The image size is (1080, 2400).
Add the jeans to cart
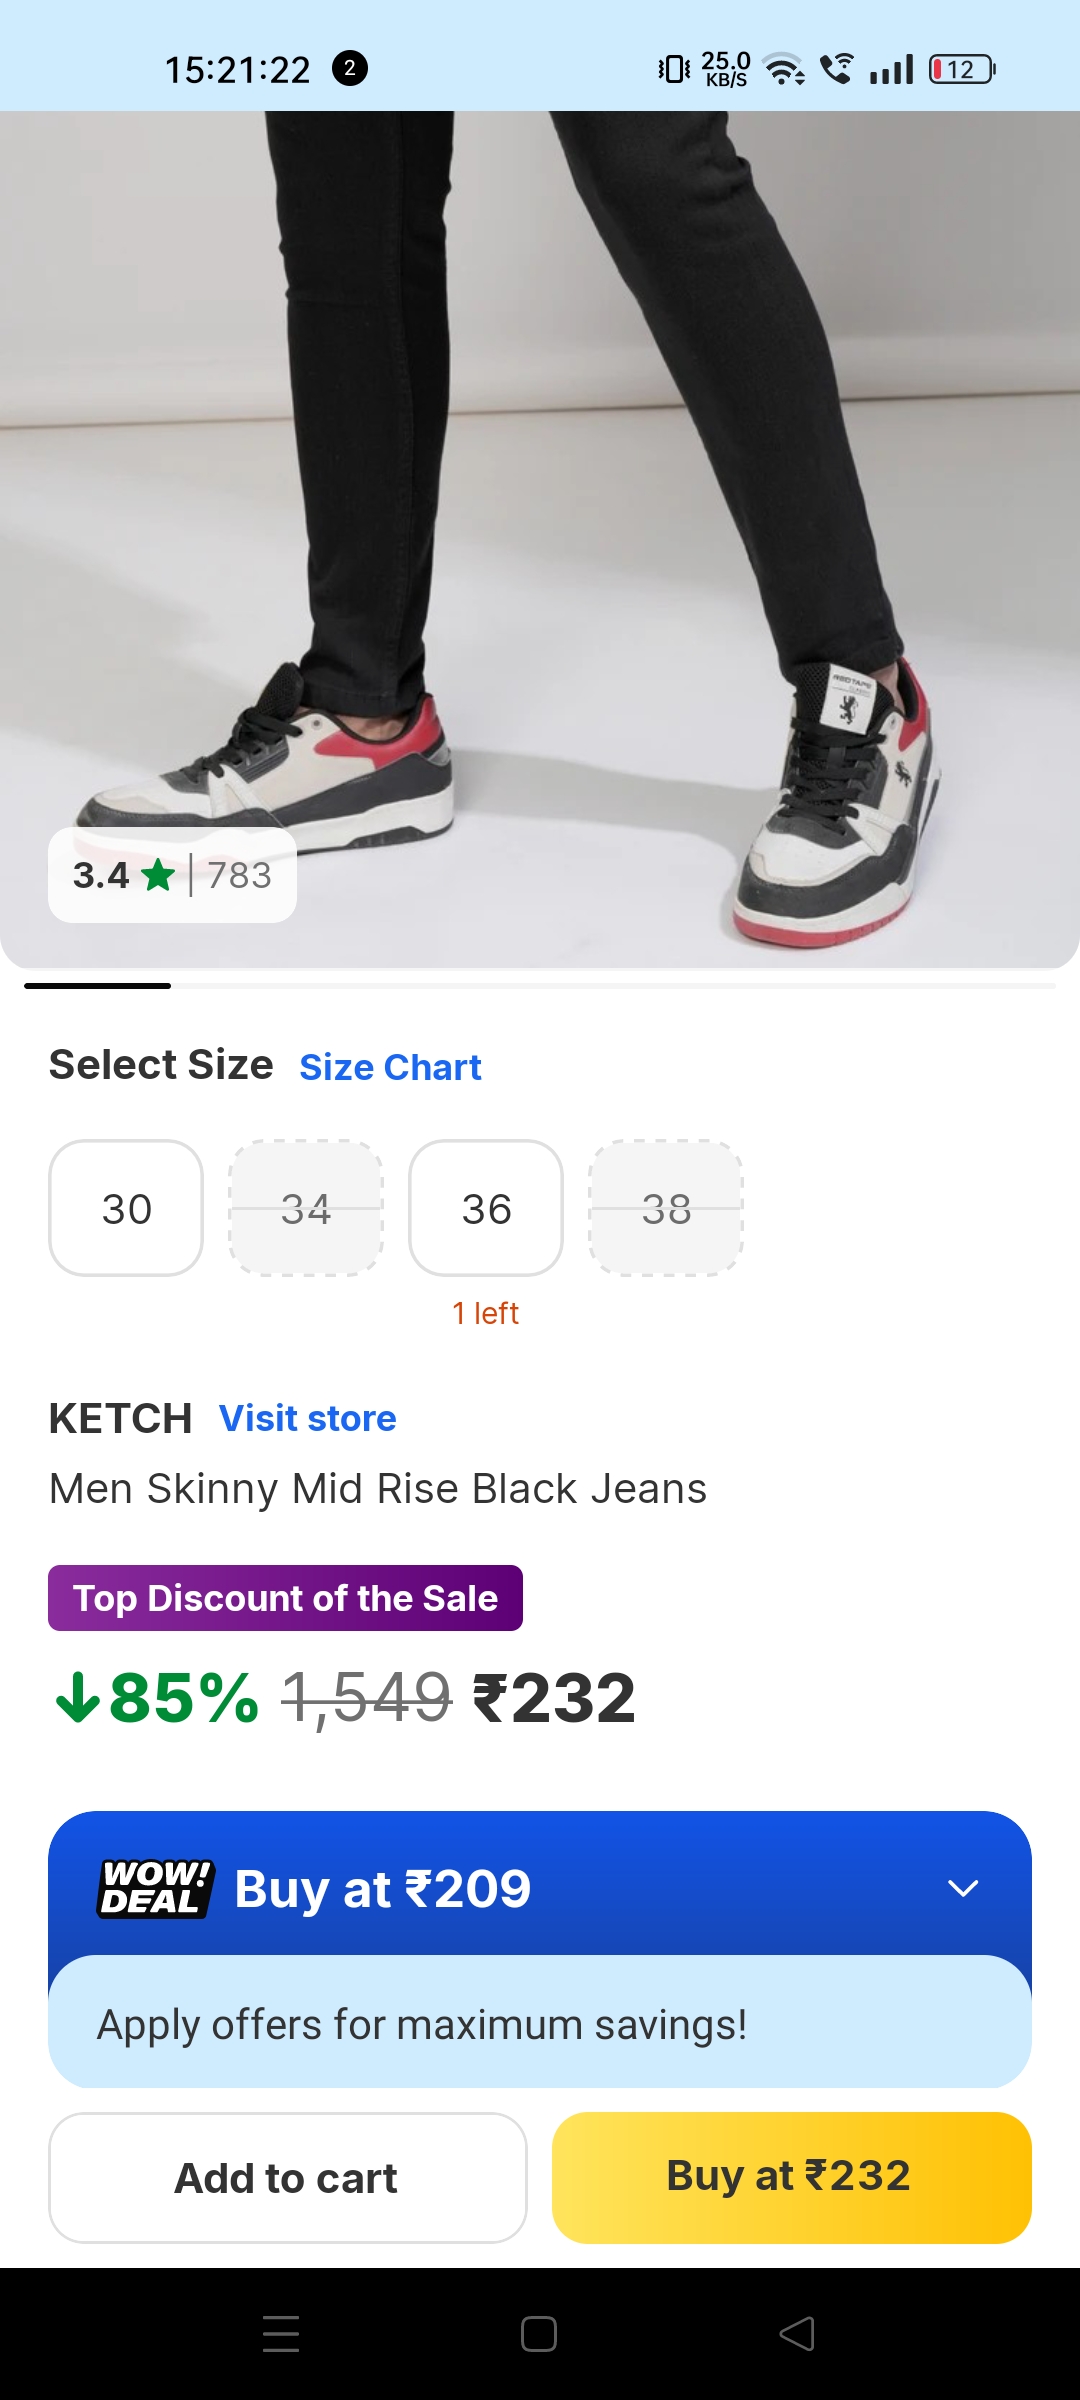coord(288,2178)
